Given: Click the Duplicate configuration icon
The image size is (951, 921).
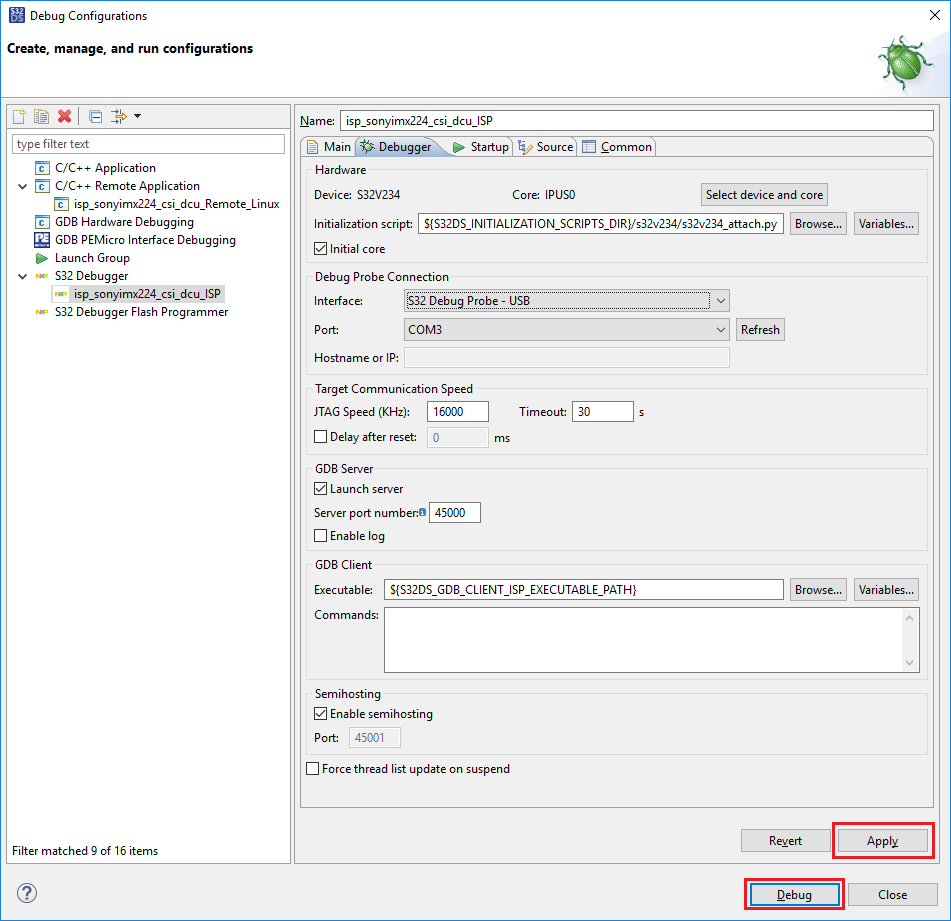Looking at the screenshot, I should click(41, 116).
